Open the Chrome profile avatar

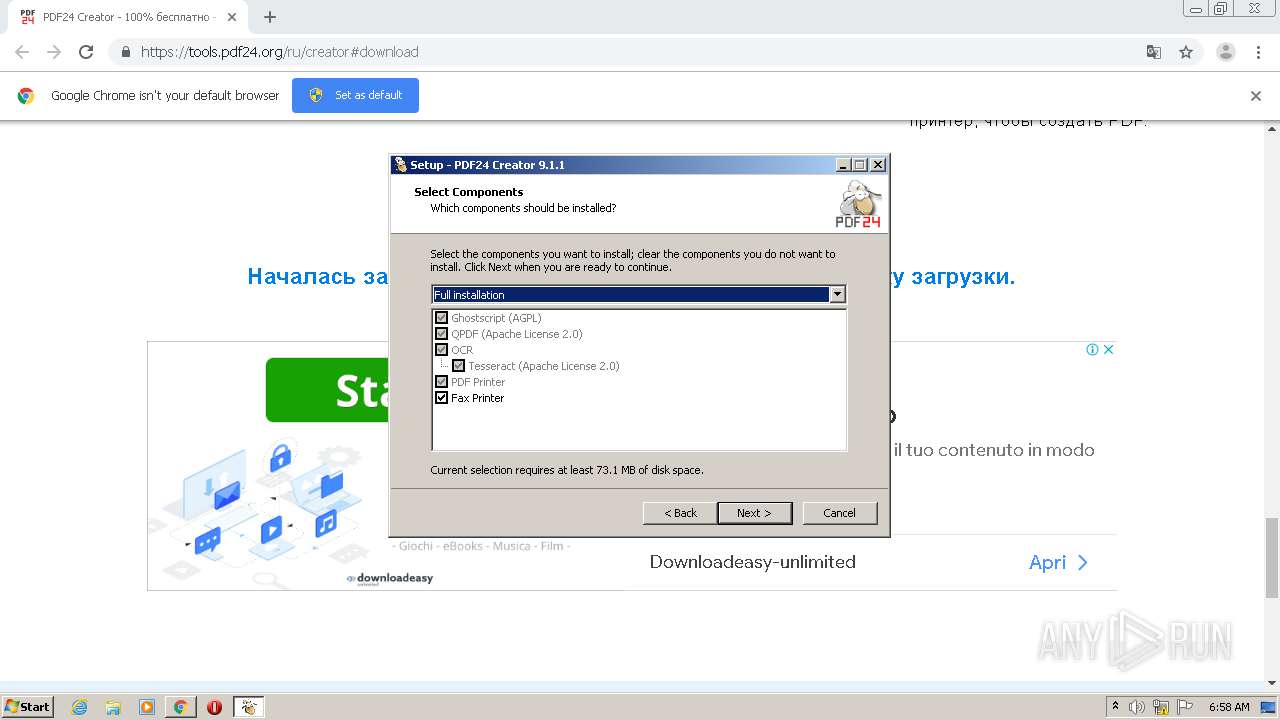point(1226,52)
